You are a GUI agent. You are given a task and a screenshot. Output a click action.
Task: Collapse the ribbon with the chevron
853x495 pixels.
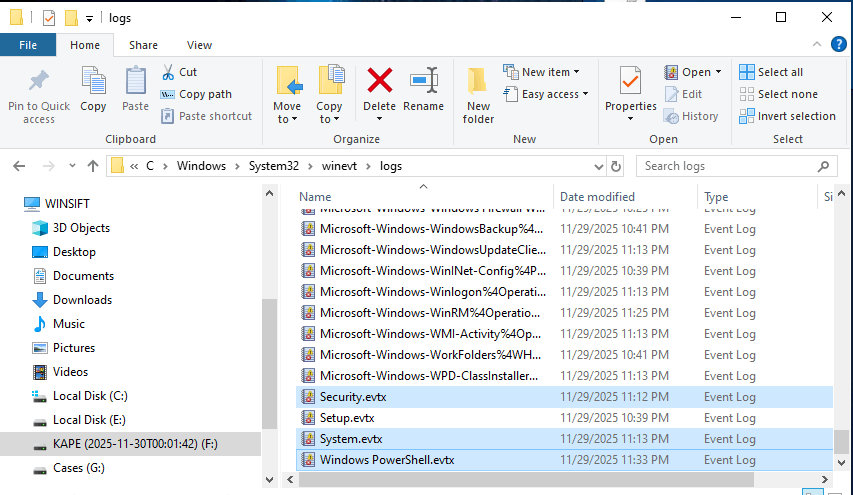click(817, 44)
